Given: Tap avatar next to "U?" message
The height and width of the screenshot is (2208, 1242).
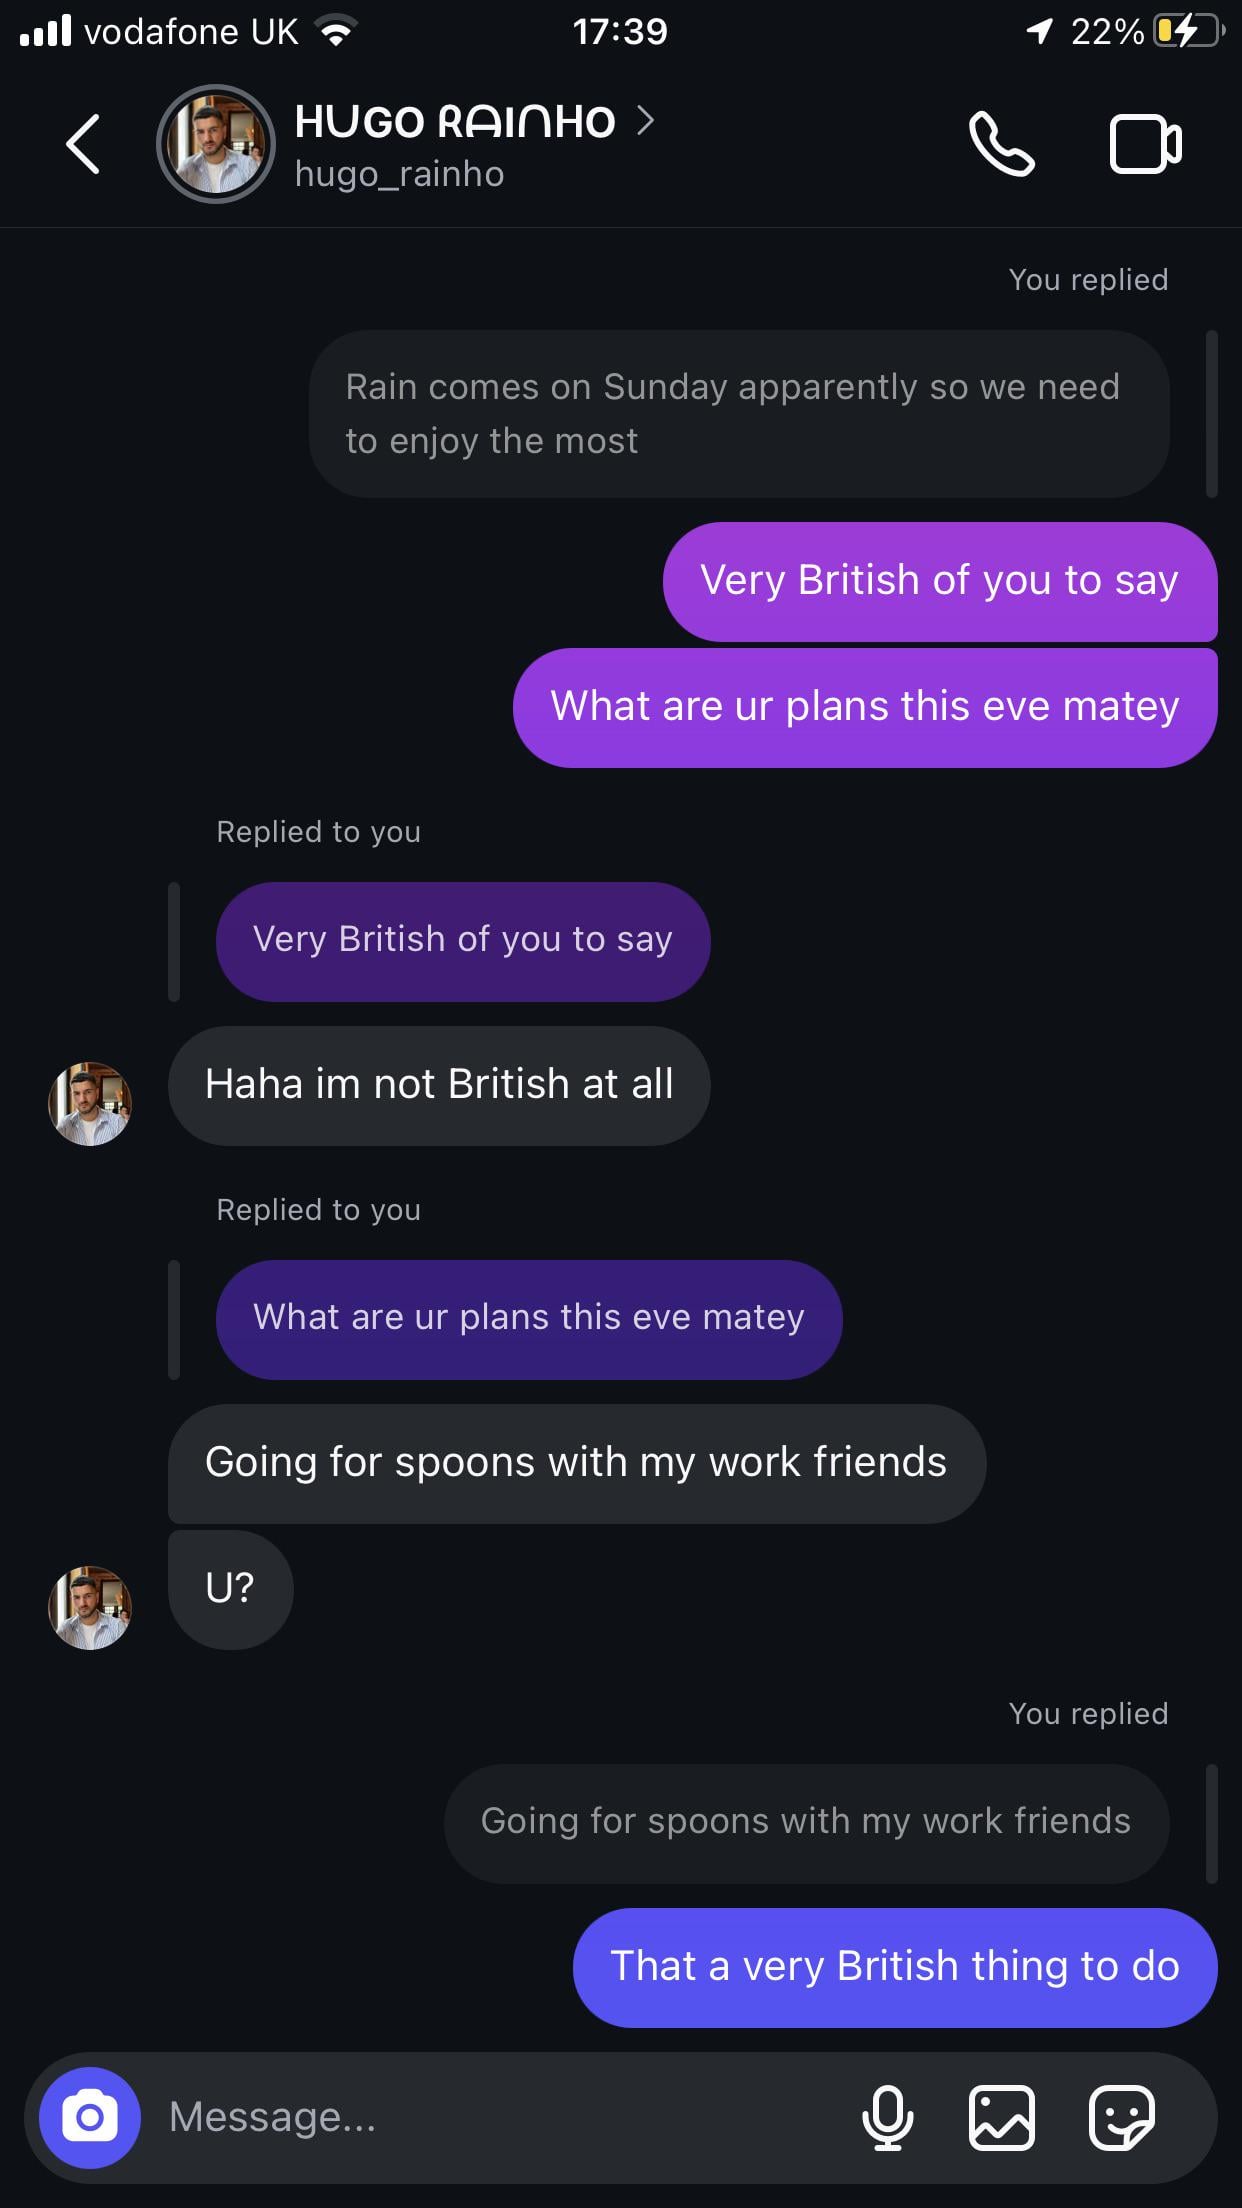Looking at the screenshot, I should [x=90, y=1607].
